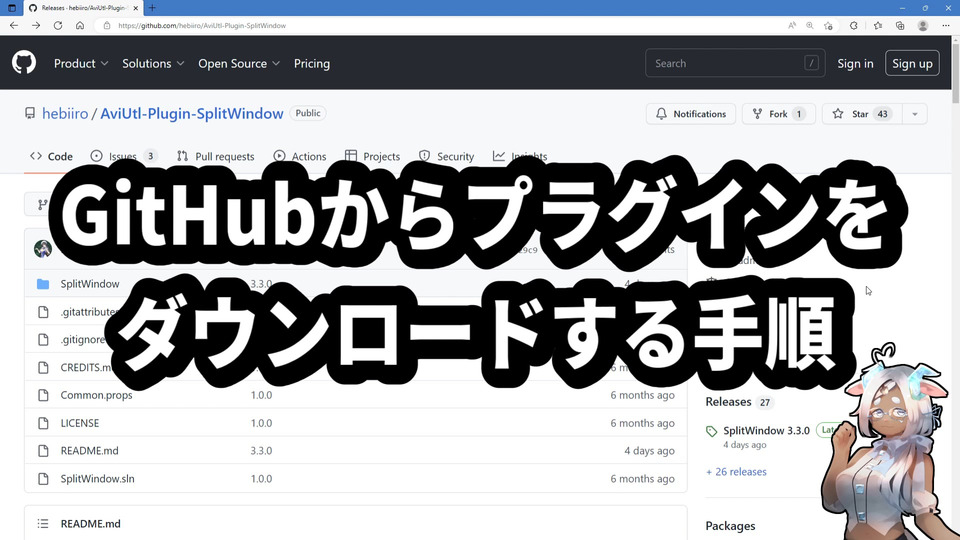Open a new browser tab with plus

click(152, 8)
